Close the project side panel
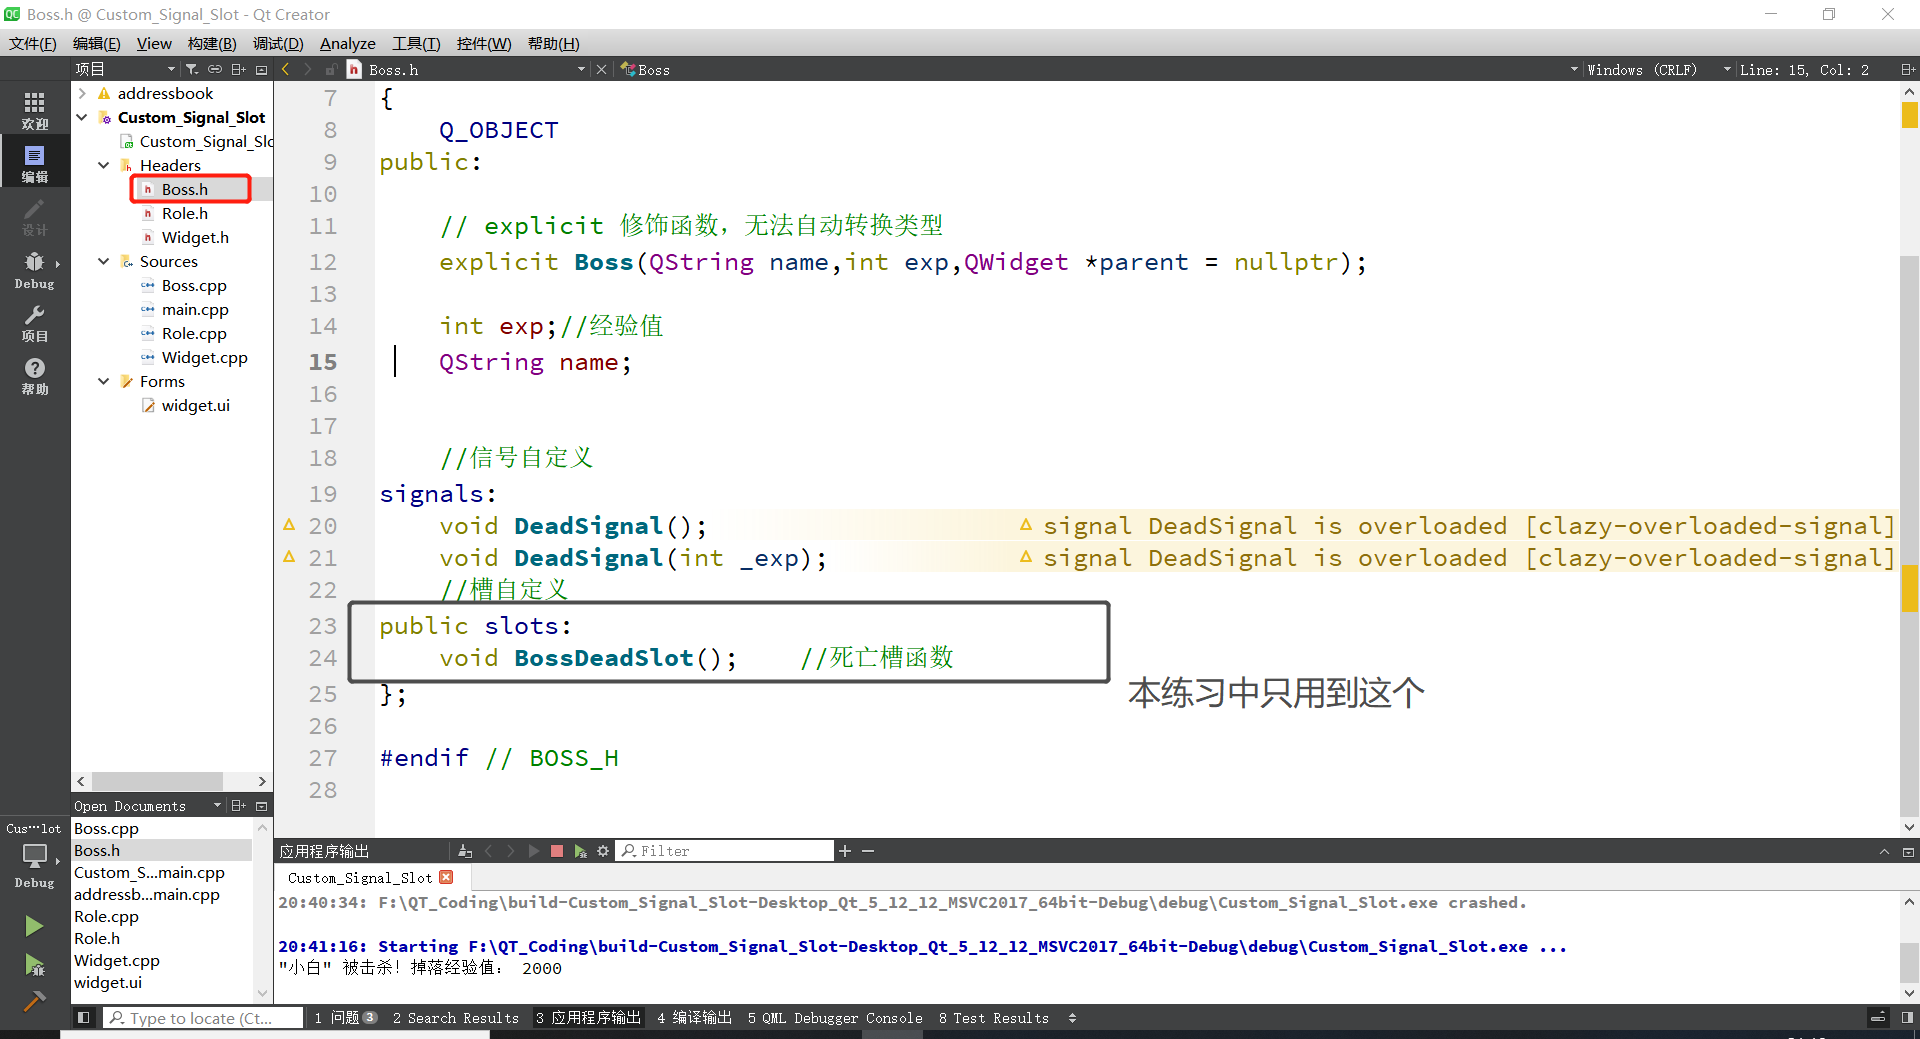This screenshot has height=1039, width=1920. (x=262, y=69)
